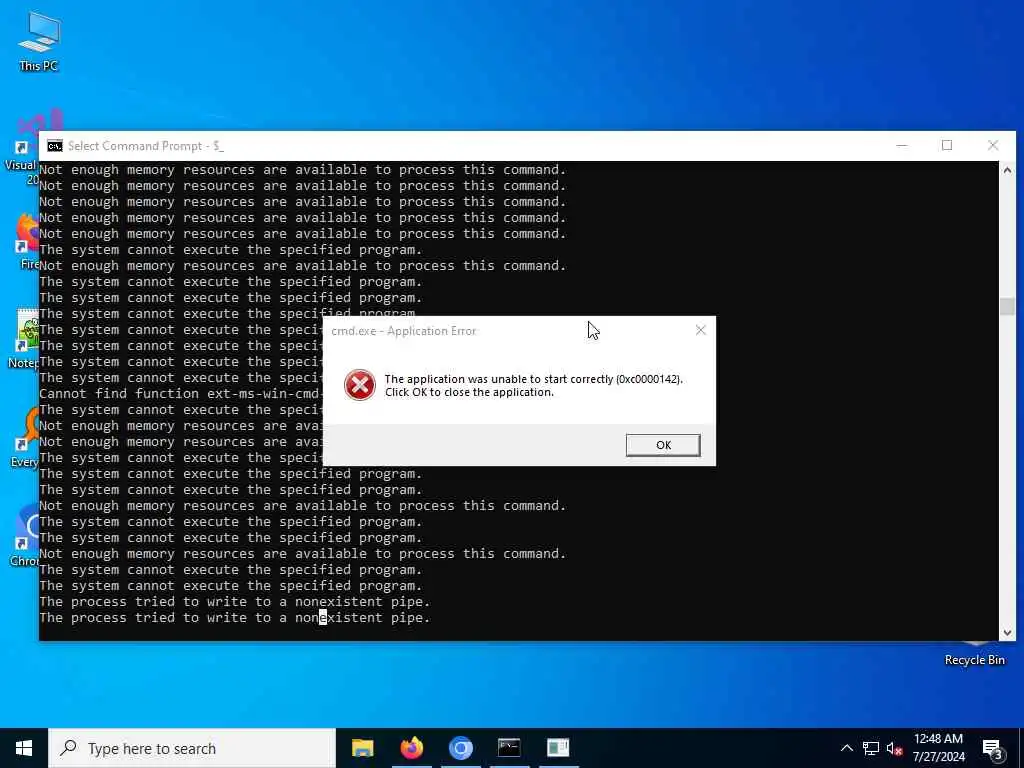Open the This PC desktop icon

coord(39,42)
